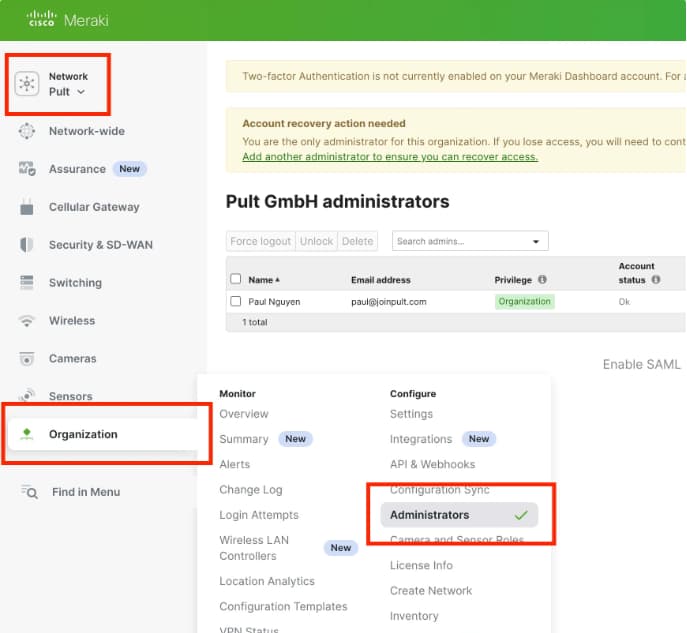The image size is (687, 633).
Task: Open Cameras menu
Action: [x=73, y=358]
